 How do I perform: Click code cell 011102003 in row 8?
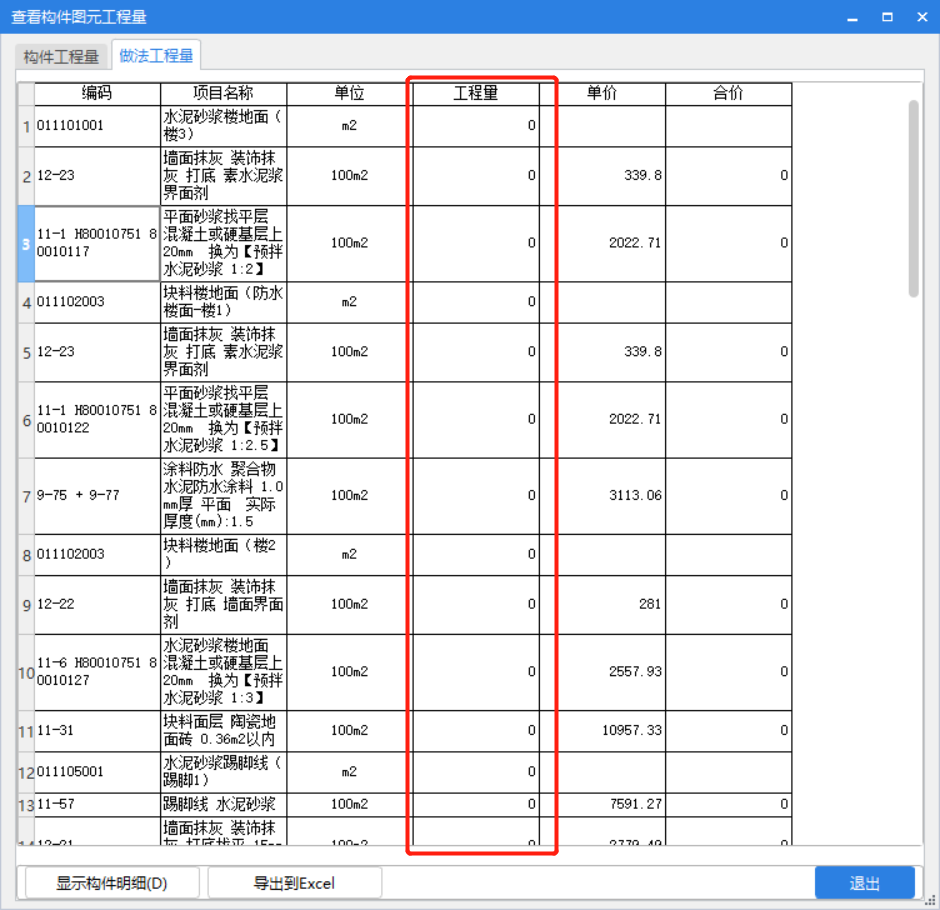point(97,555)
